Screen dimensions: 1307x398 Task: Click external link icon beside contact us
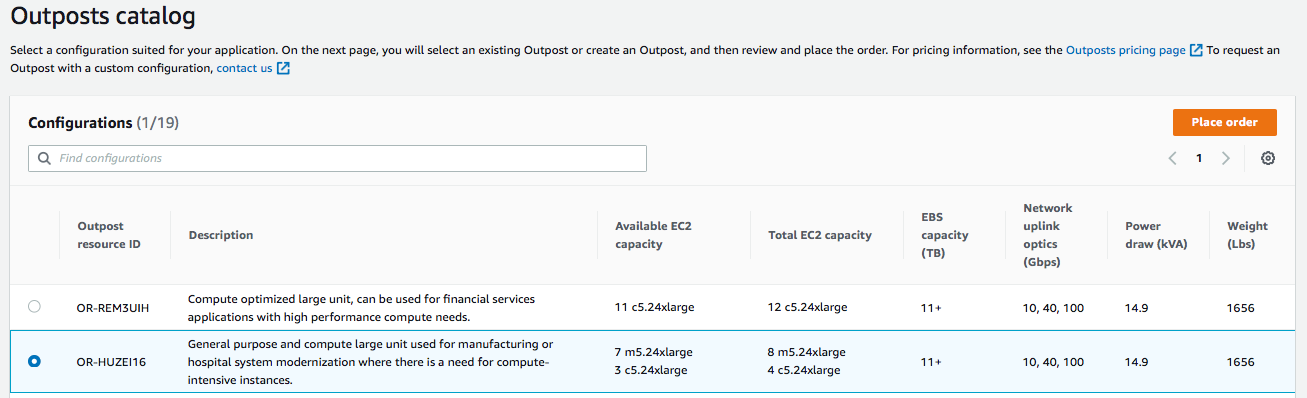click(x=283, y=68)
